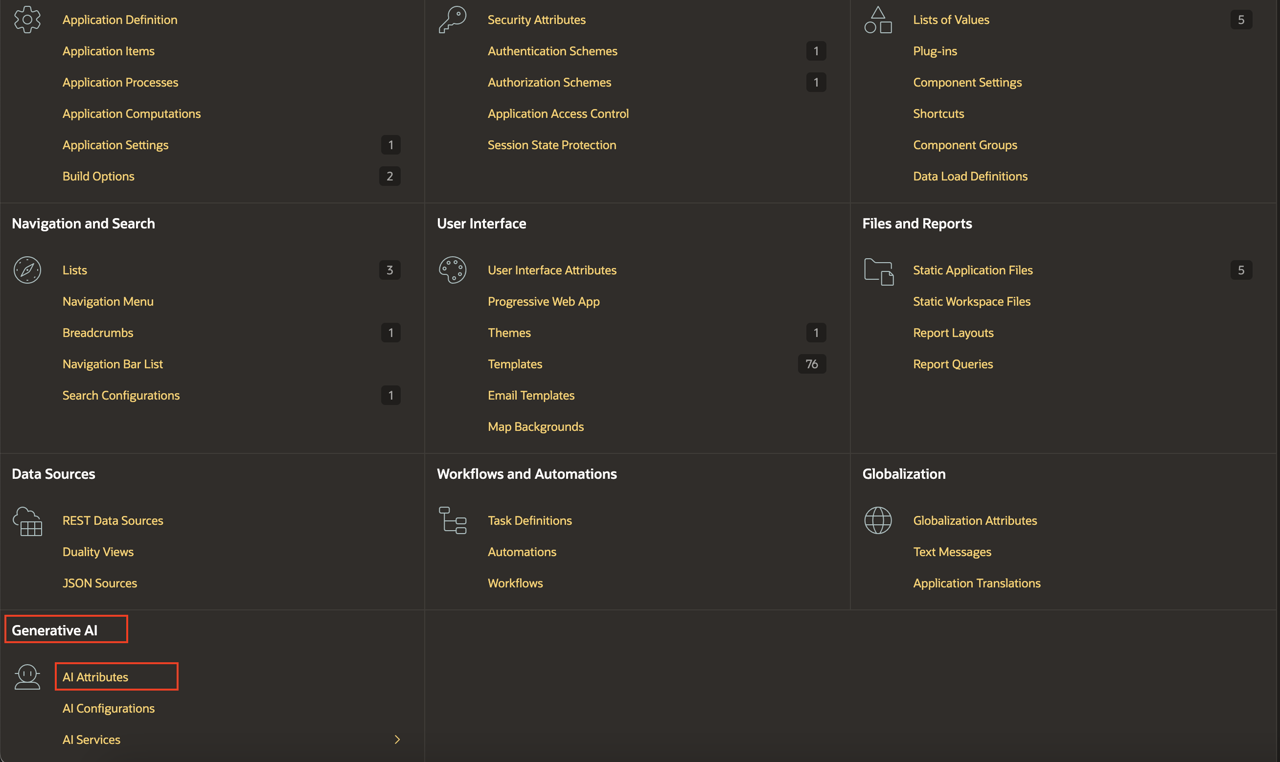Open REST Data Sources
Viewport: 1280px width, 762px height.
(x=112, y=520)
